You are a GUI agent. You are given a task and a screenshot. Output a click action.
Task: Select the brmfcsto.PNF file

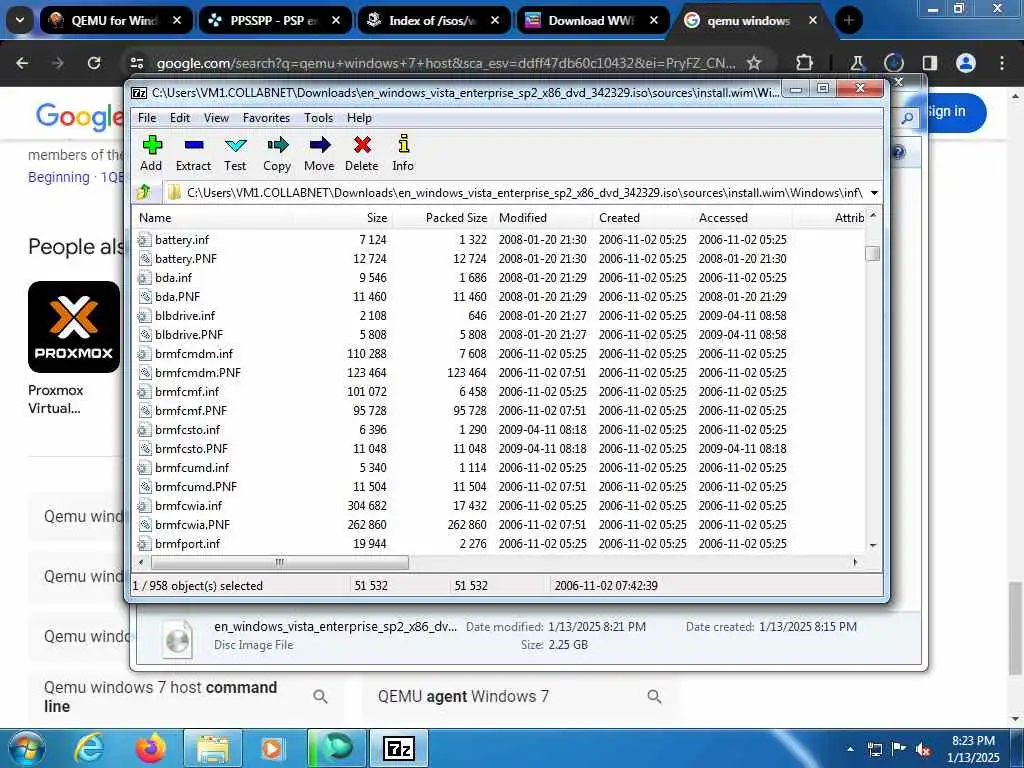[x=191, y=448]
